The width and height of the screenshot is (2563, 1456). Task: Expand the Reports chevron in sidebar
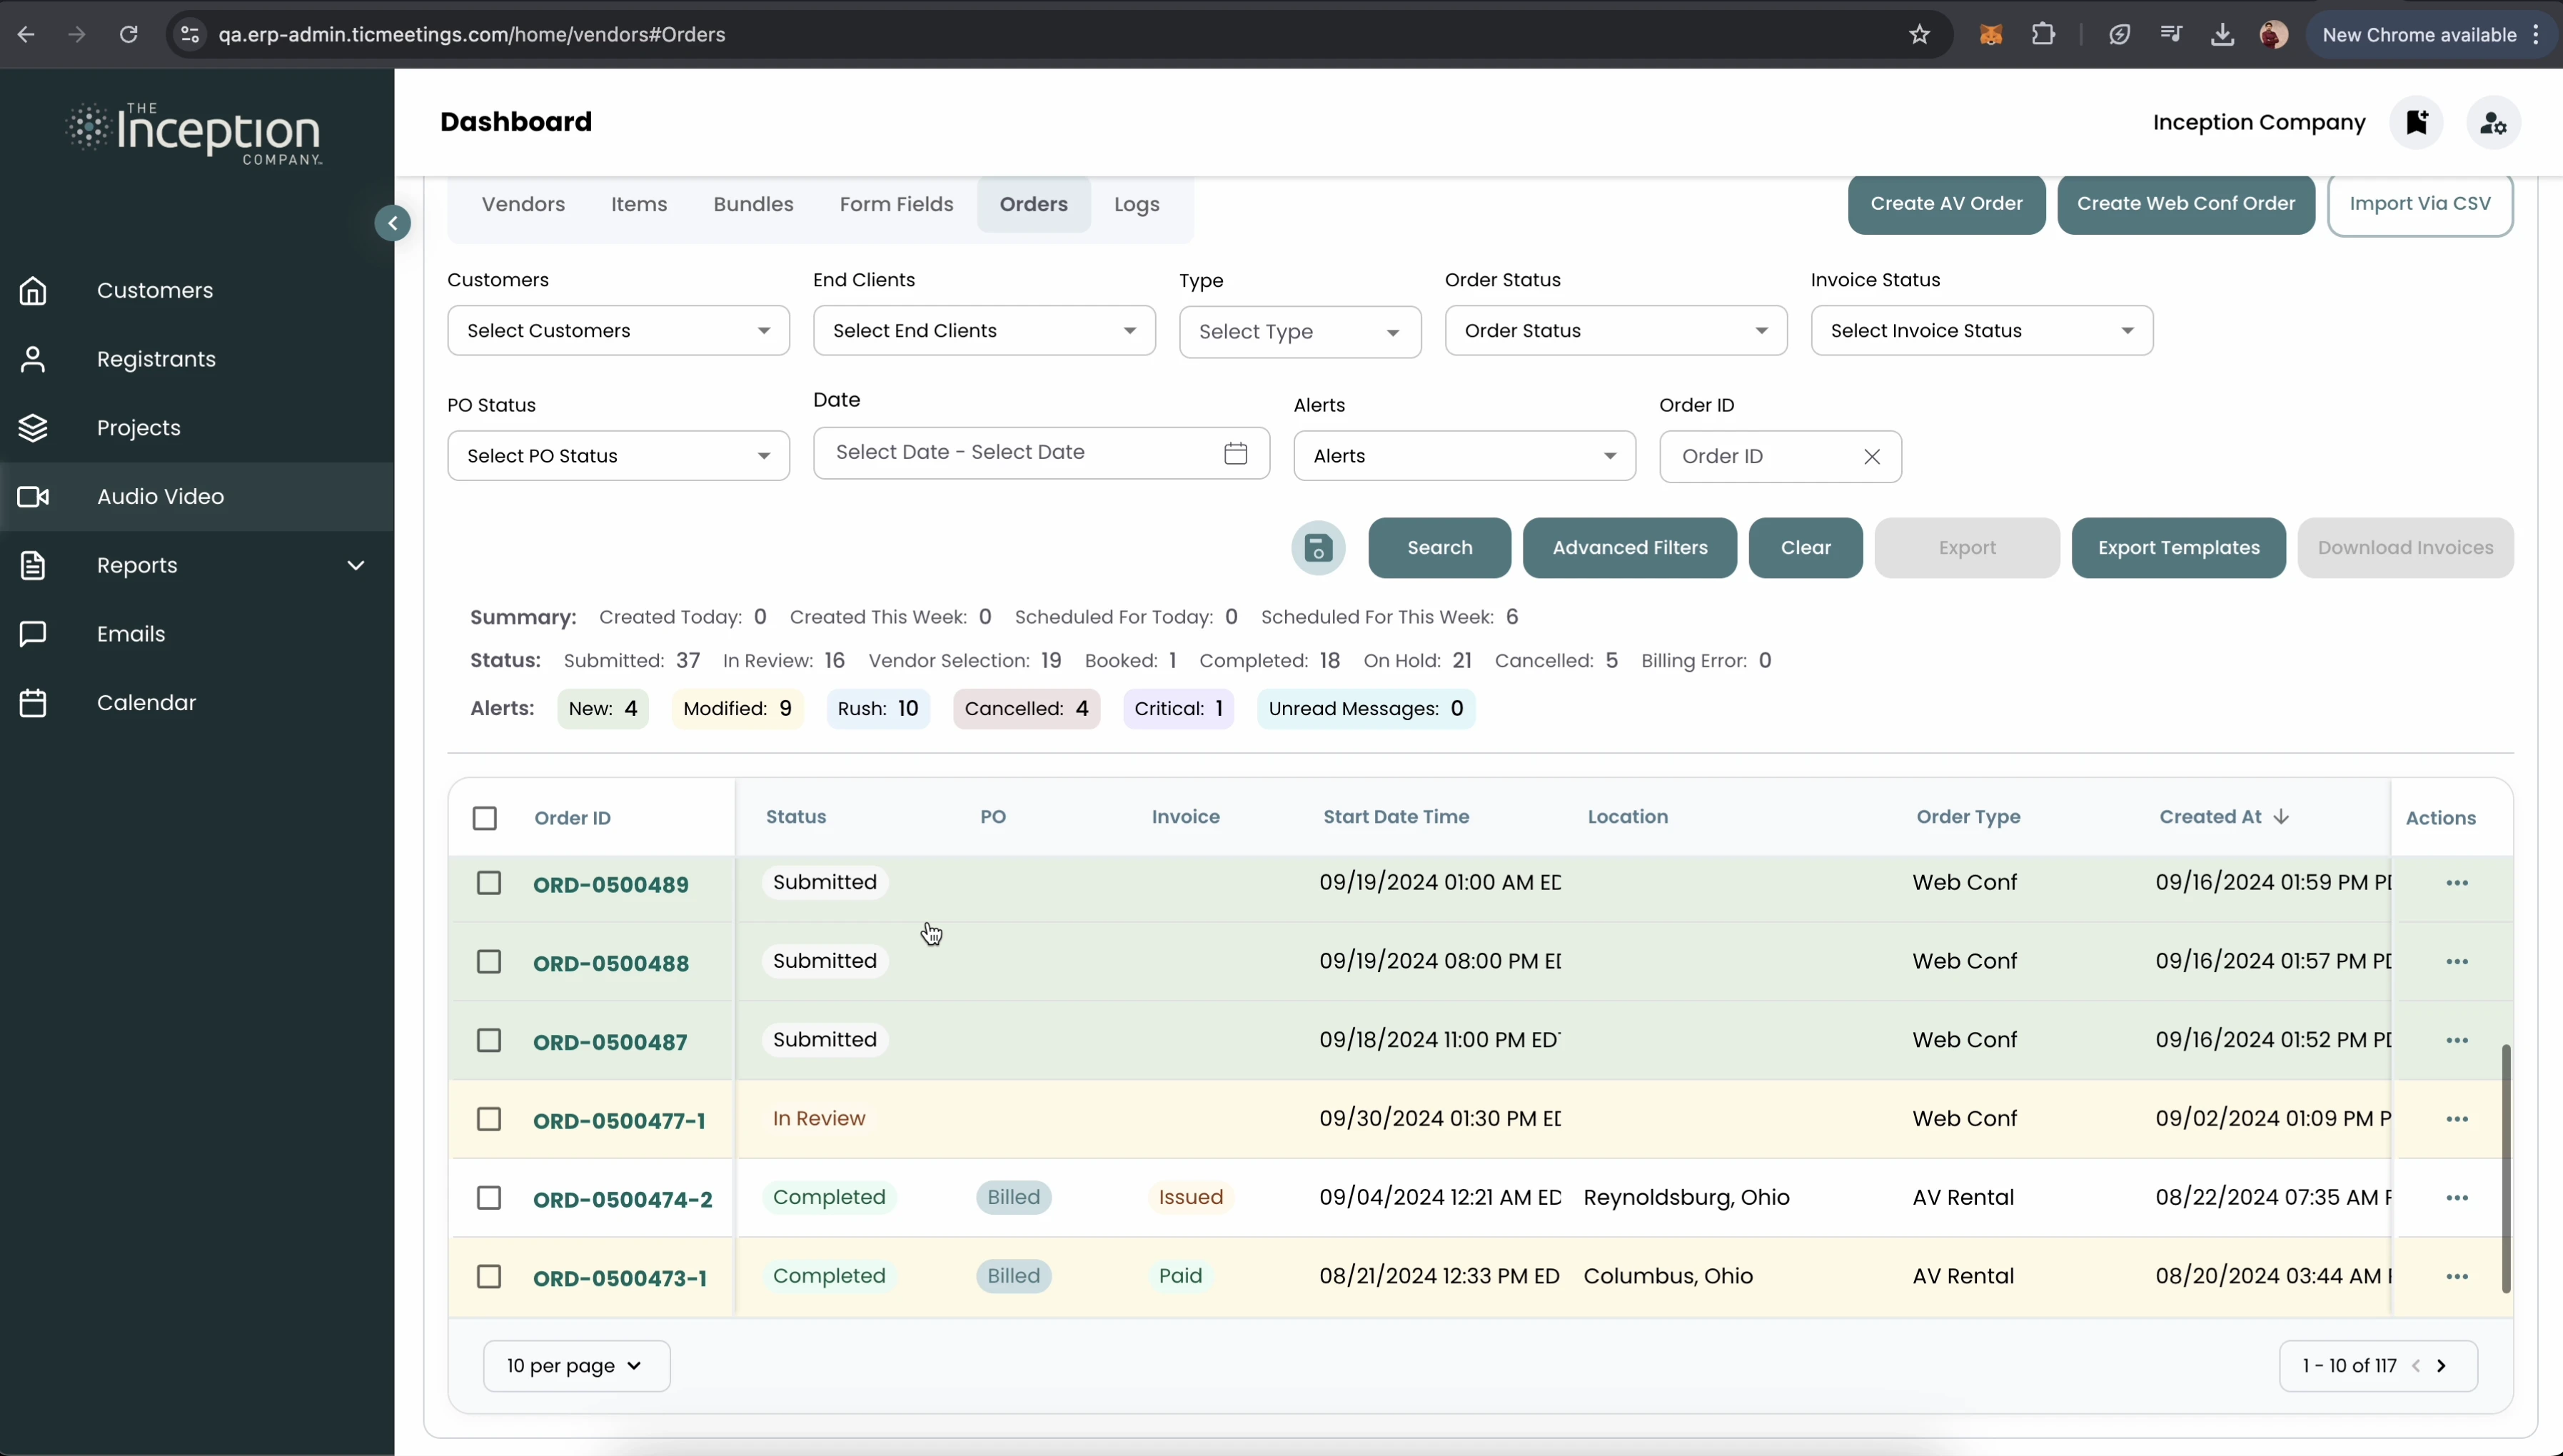(x=356, y=565)
